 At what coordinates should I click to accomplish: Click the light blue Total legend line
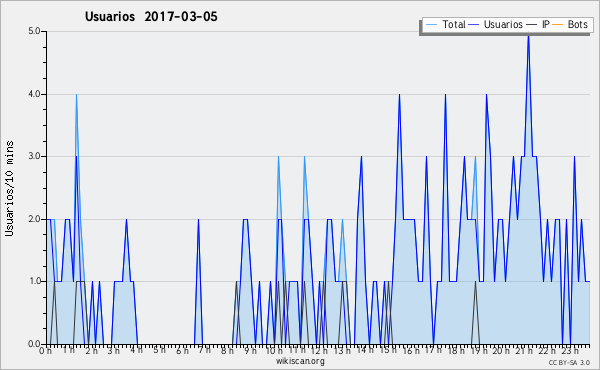[x=431, y=25]
